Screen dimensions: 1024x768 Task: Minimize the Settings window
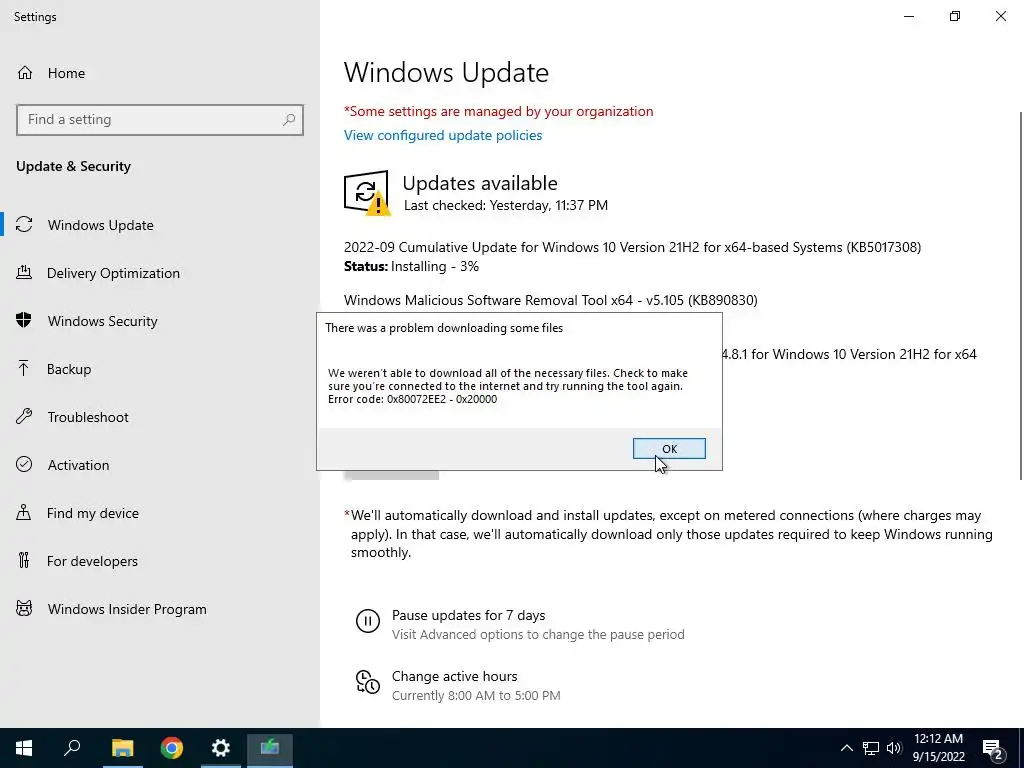(x=908, y=16)
